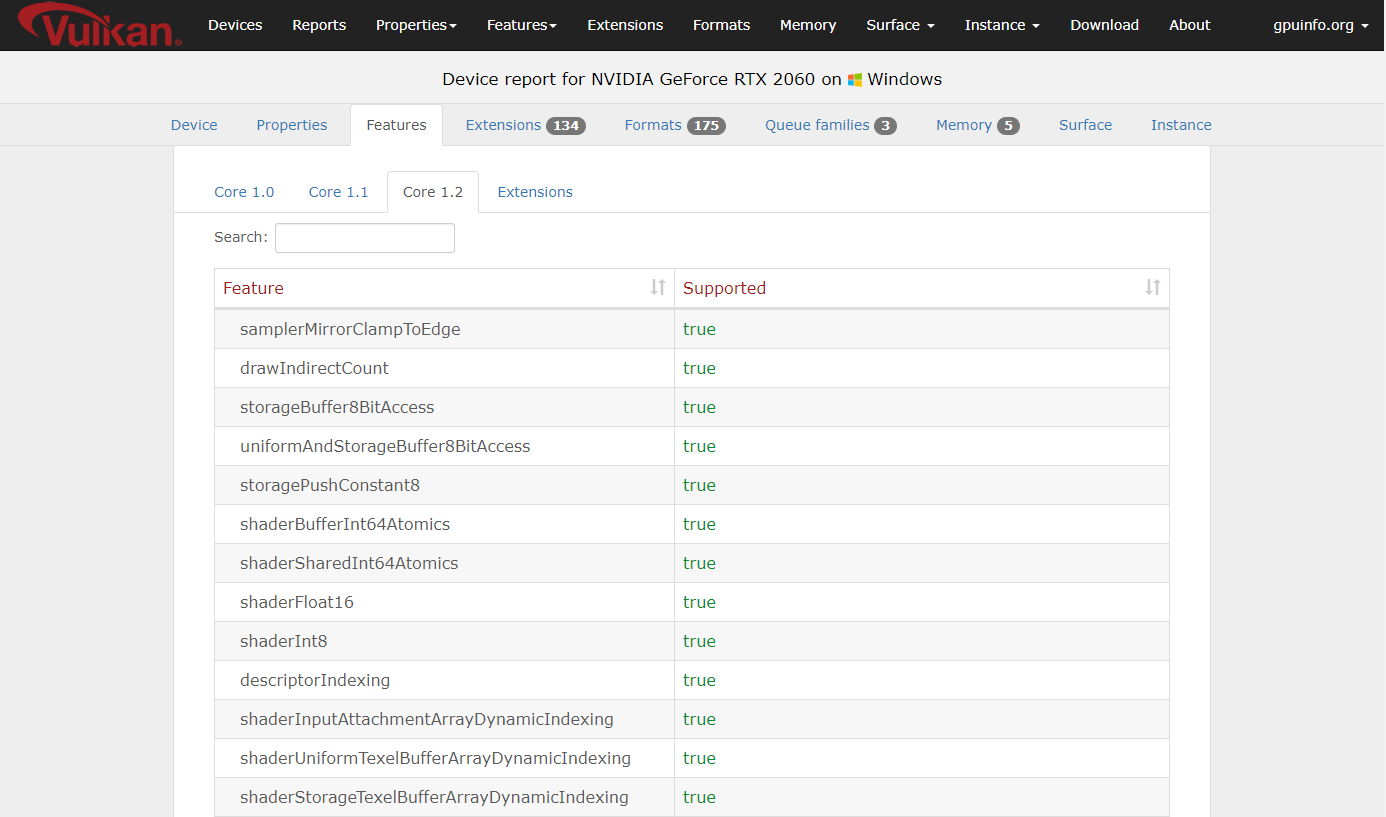Select shaderStorageTexelBufferArrayDynamicIndexing feature
Image resolution: width=1386 pixels, height=817 pixels.
[x=434, y=797]
